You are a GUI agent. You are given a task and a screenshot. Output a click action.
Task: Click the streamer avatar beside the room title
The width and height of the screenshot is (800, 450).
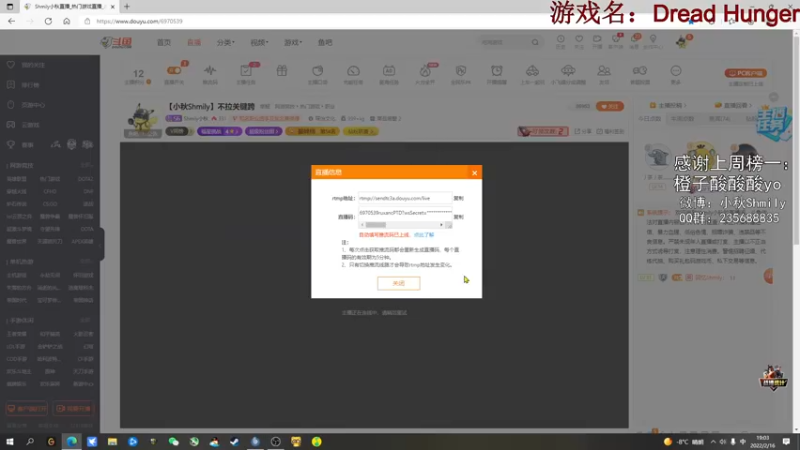(x=142, y=119)
